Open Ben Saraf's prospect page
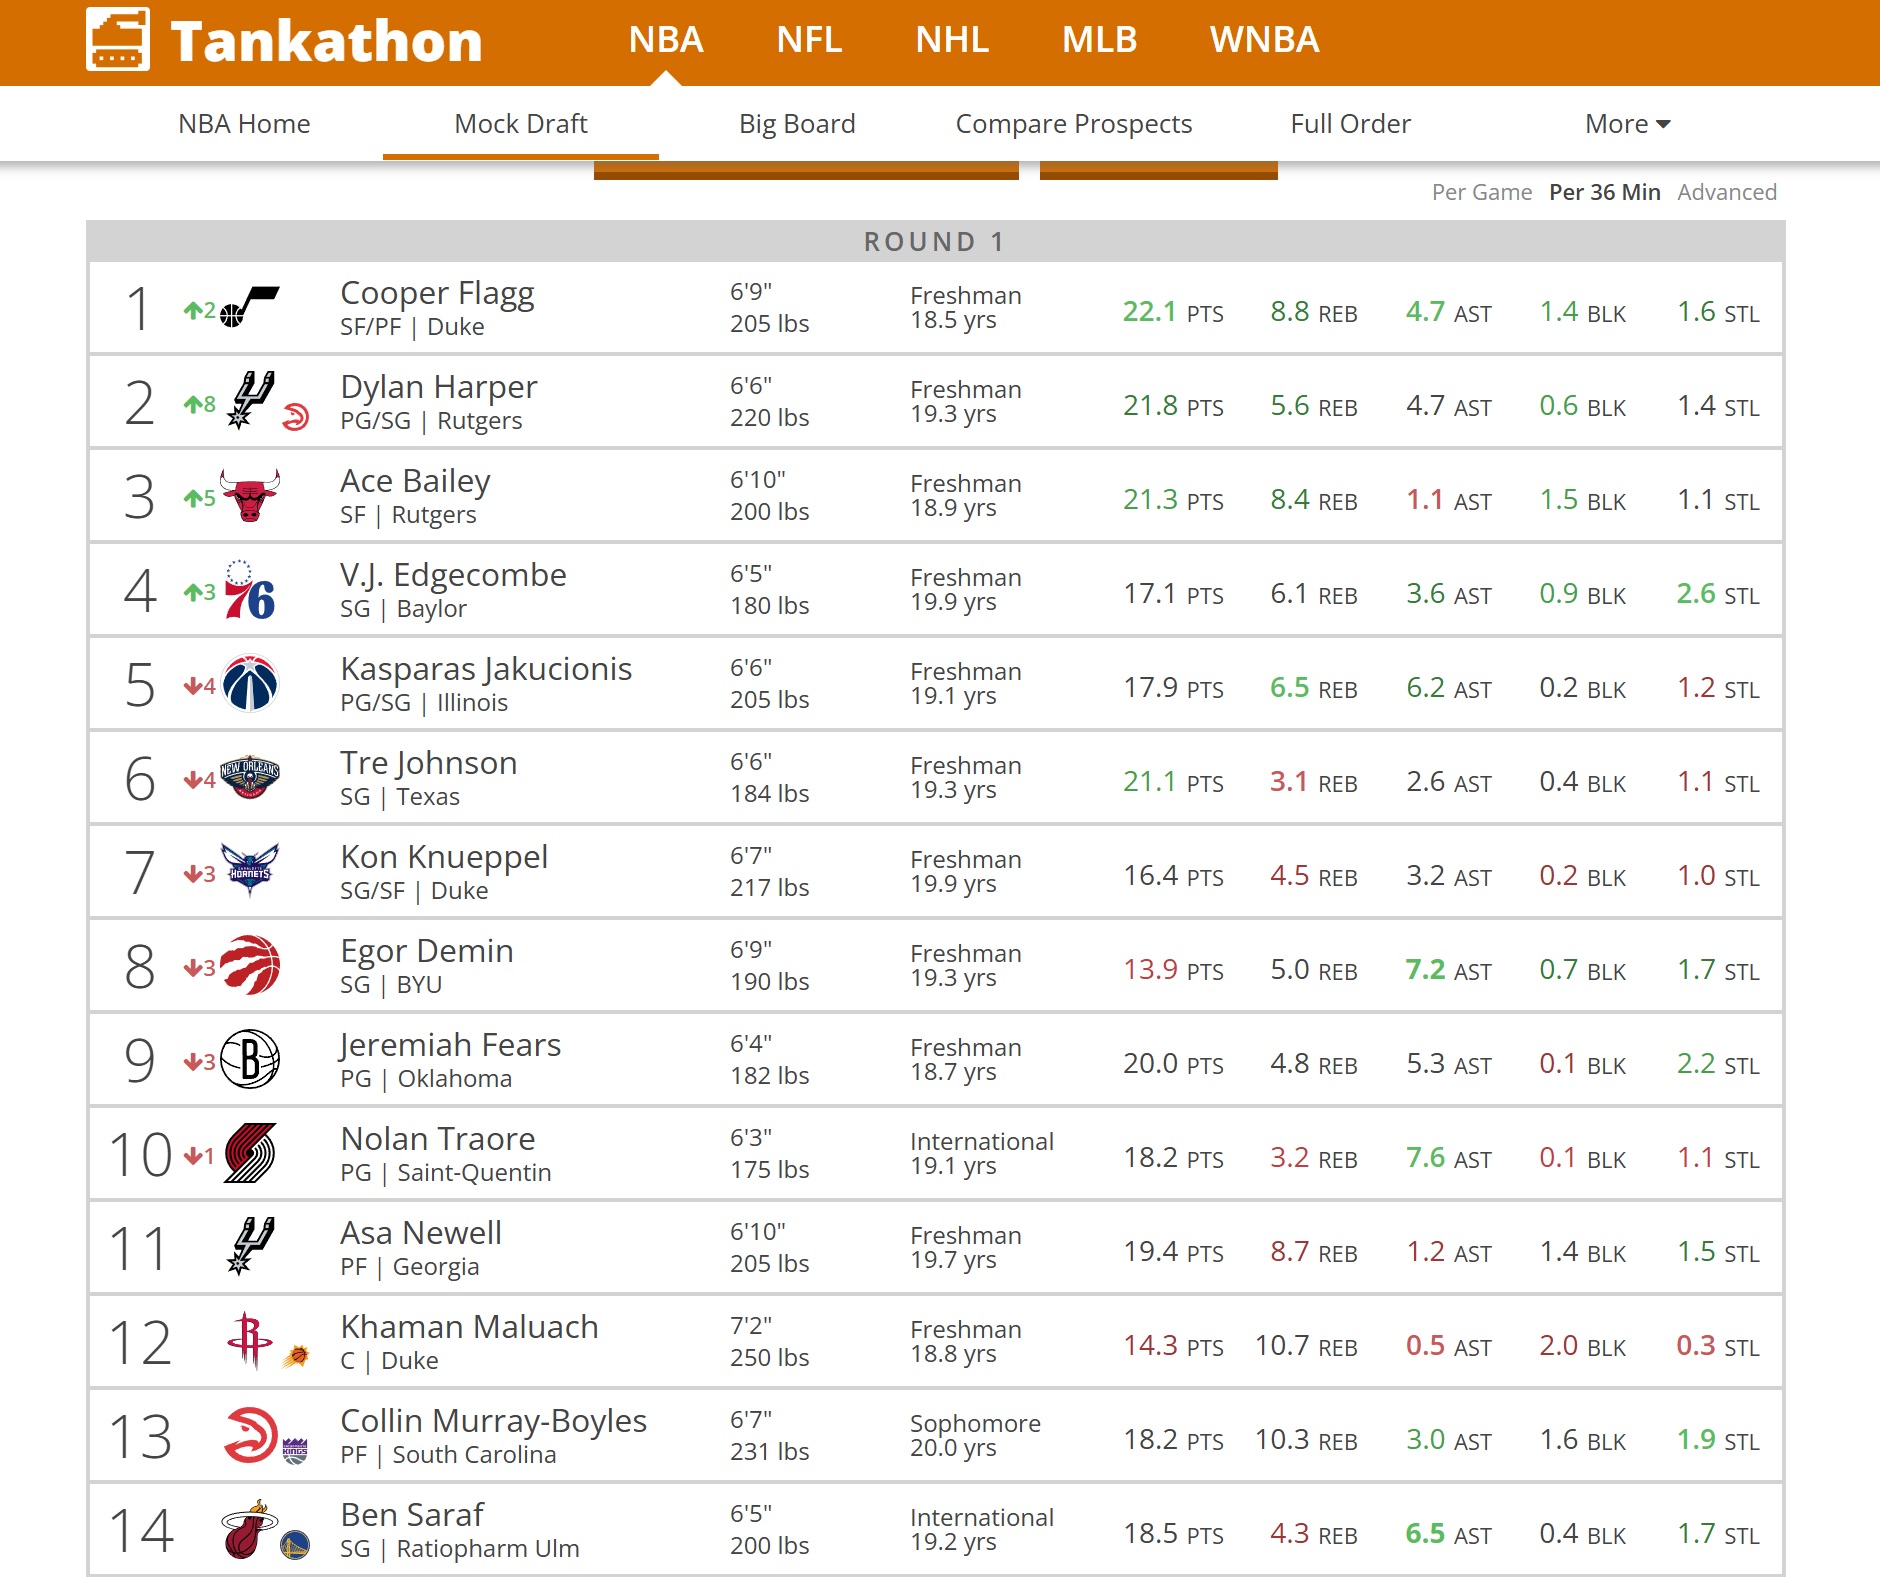Viewport: 1880px width, 1577px height. point(412,1515)
